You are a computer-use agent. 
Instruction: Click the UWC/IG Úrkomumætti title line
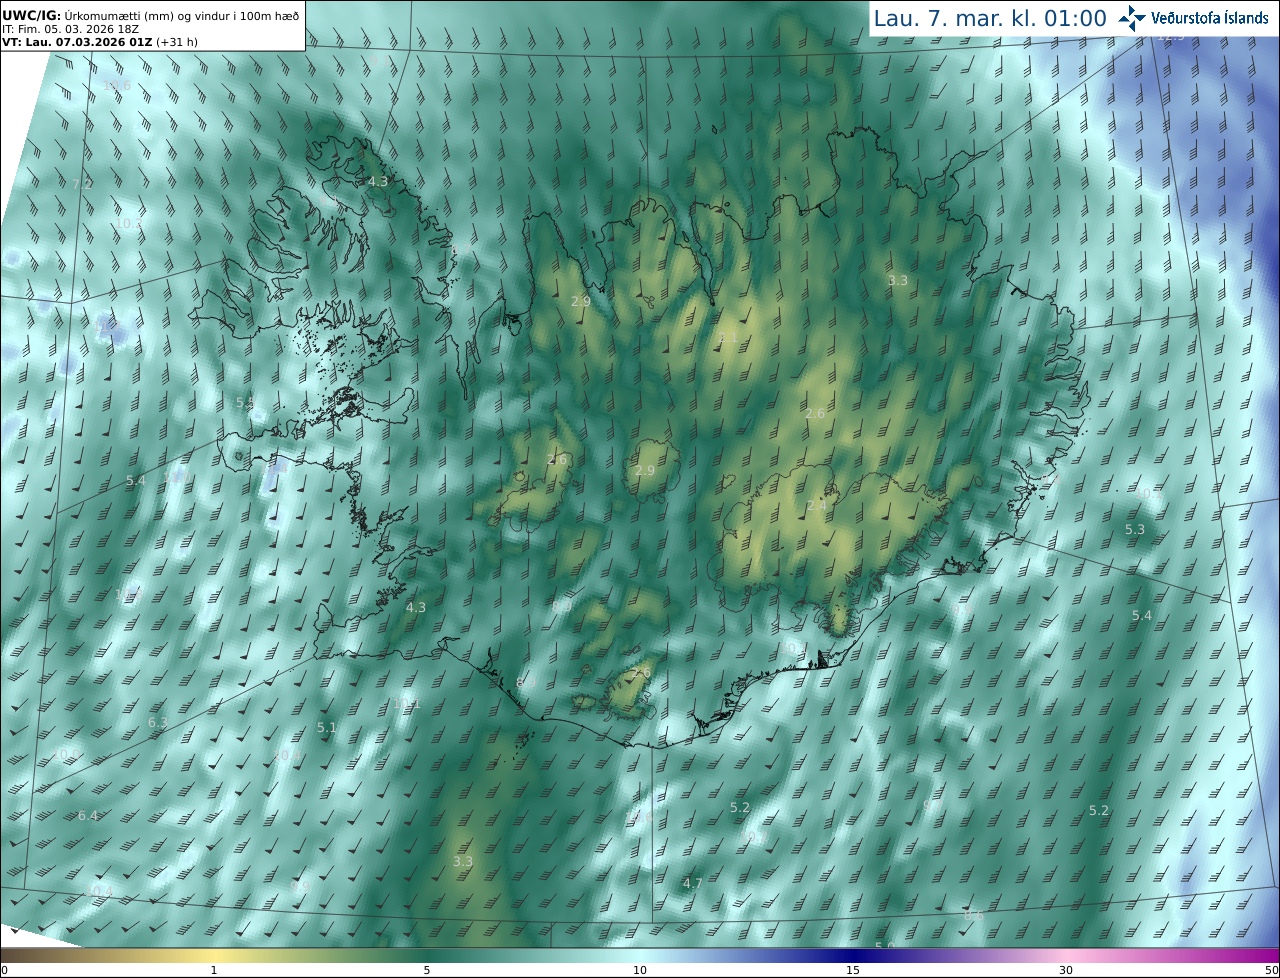151,15
